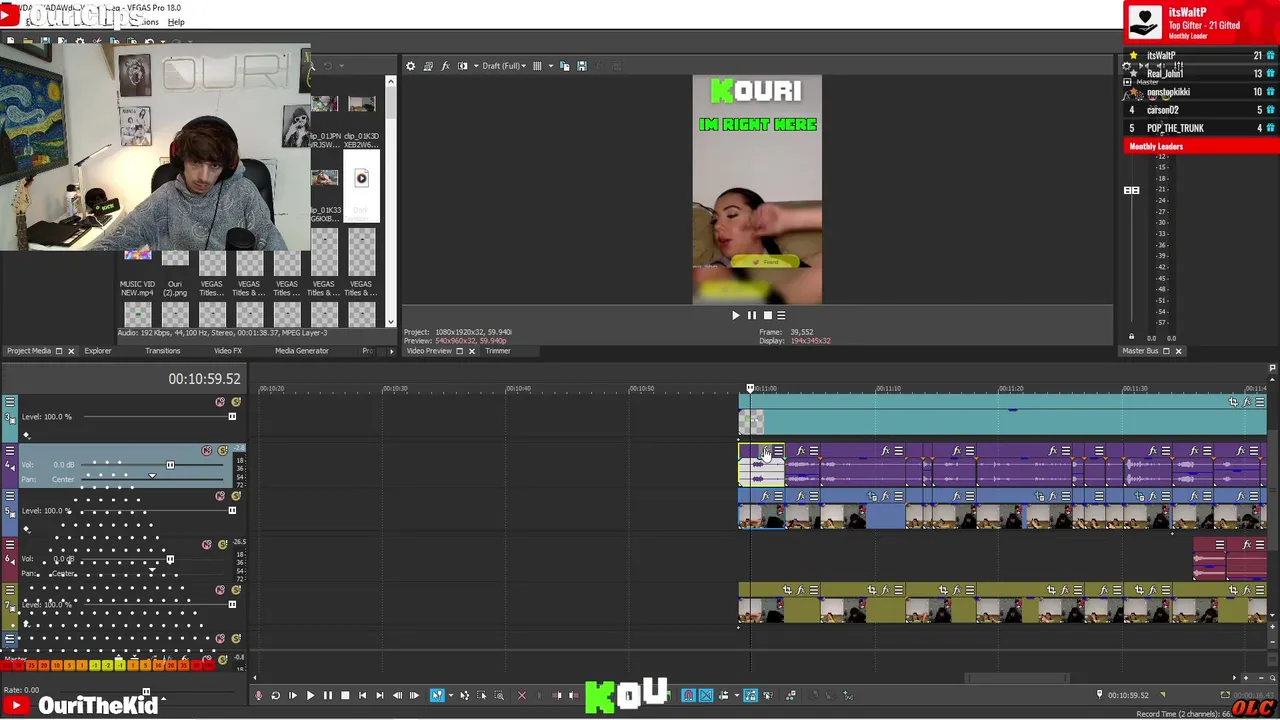Open the Draft (Full) preview quality dropdown
Viewport: 1280px width, 720px height.
tap(504, 66)
